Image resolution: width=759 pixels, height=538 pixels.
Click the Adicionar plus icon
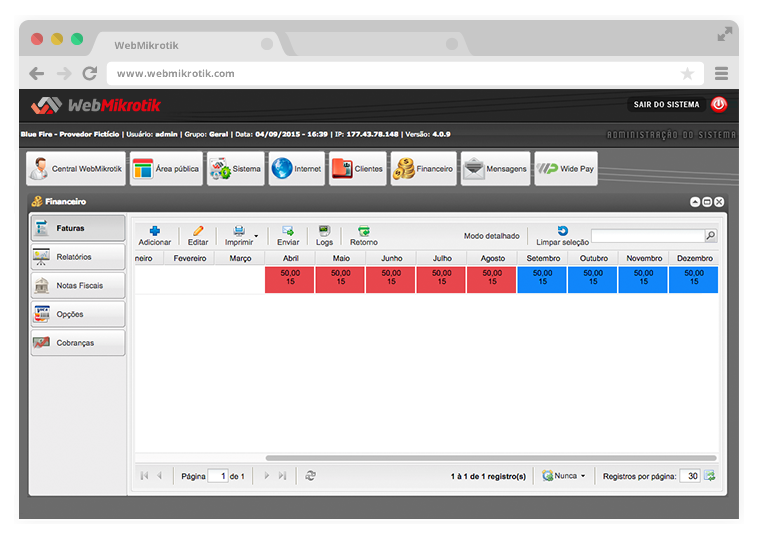(x=154, y=230)
